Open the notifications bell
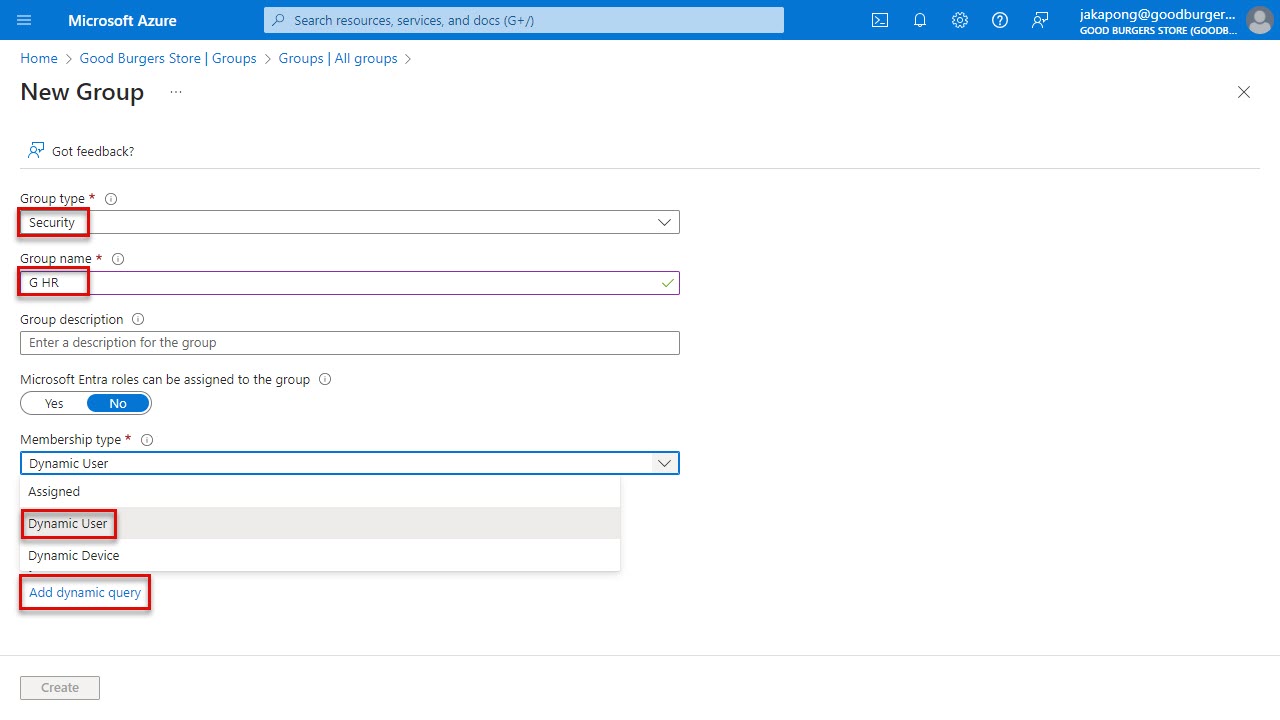 (x=919, y=20)
